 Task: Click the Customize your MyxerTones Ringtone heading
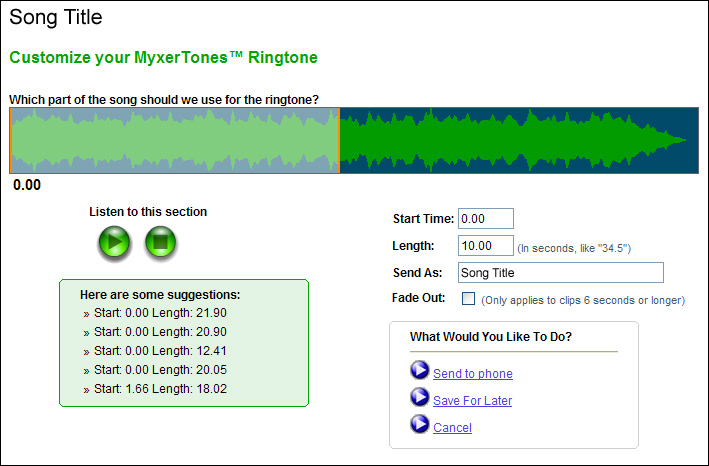pyautogui.click(x=163, y=57)
